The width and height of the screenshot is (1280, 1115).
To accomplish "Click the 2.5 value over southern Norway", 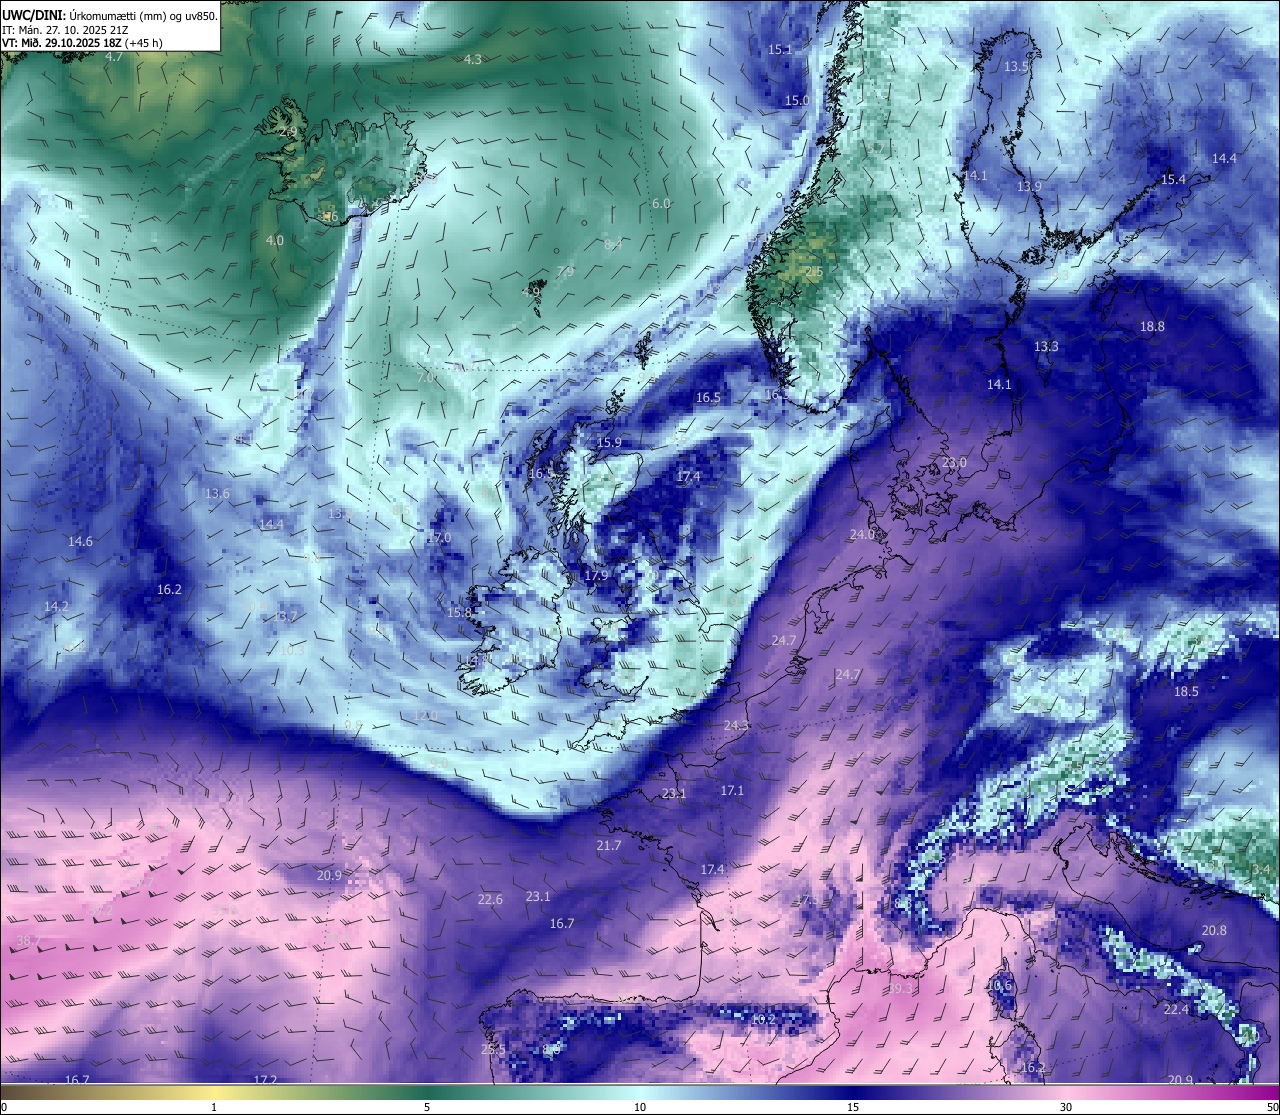I will (x=815, y=272).
